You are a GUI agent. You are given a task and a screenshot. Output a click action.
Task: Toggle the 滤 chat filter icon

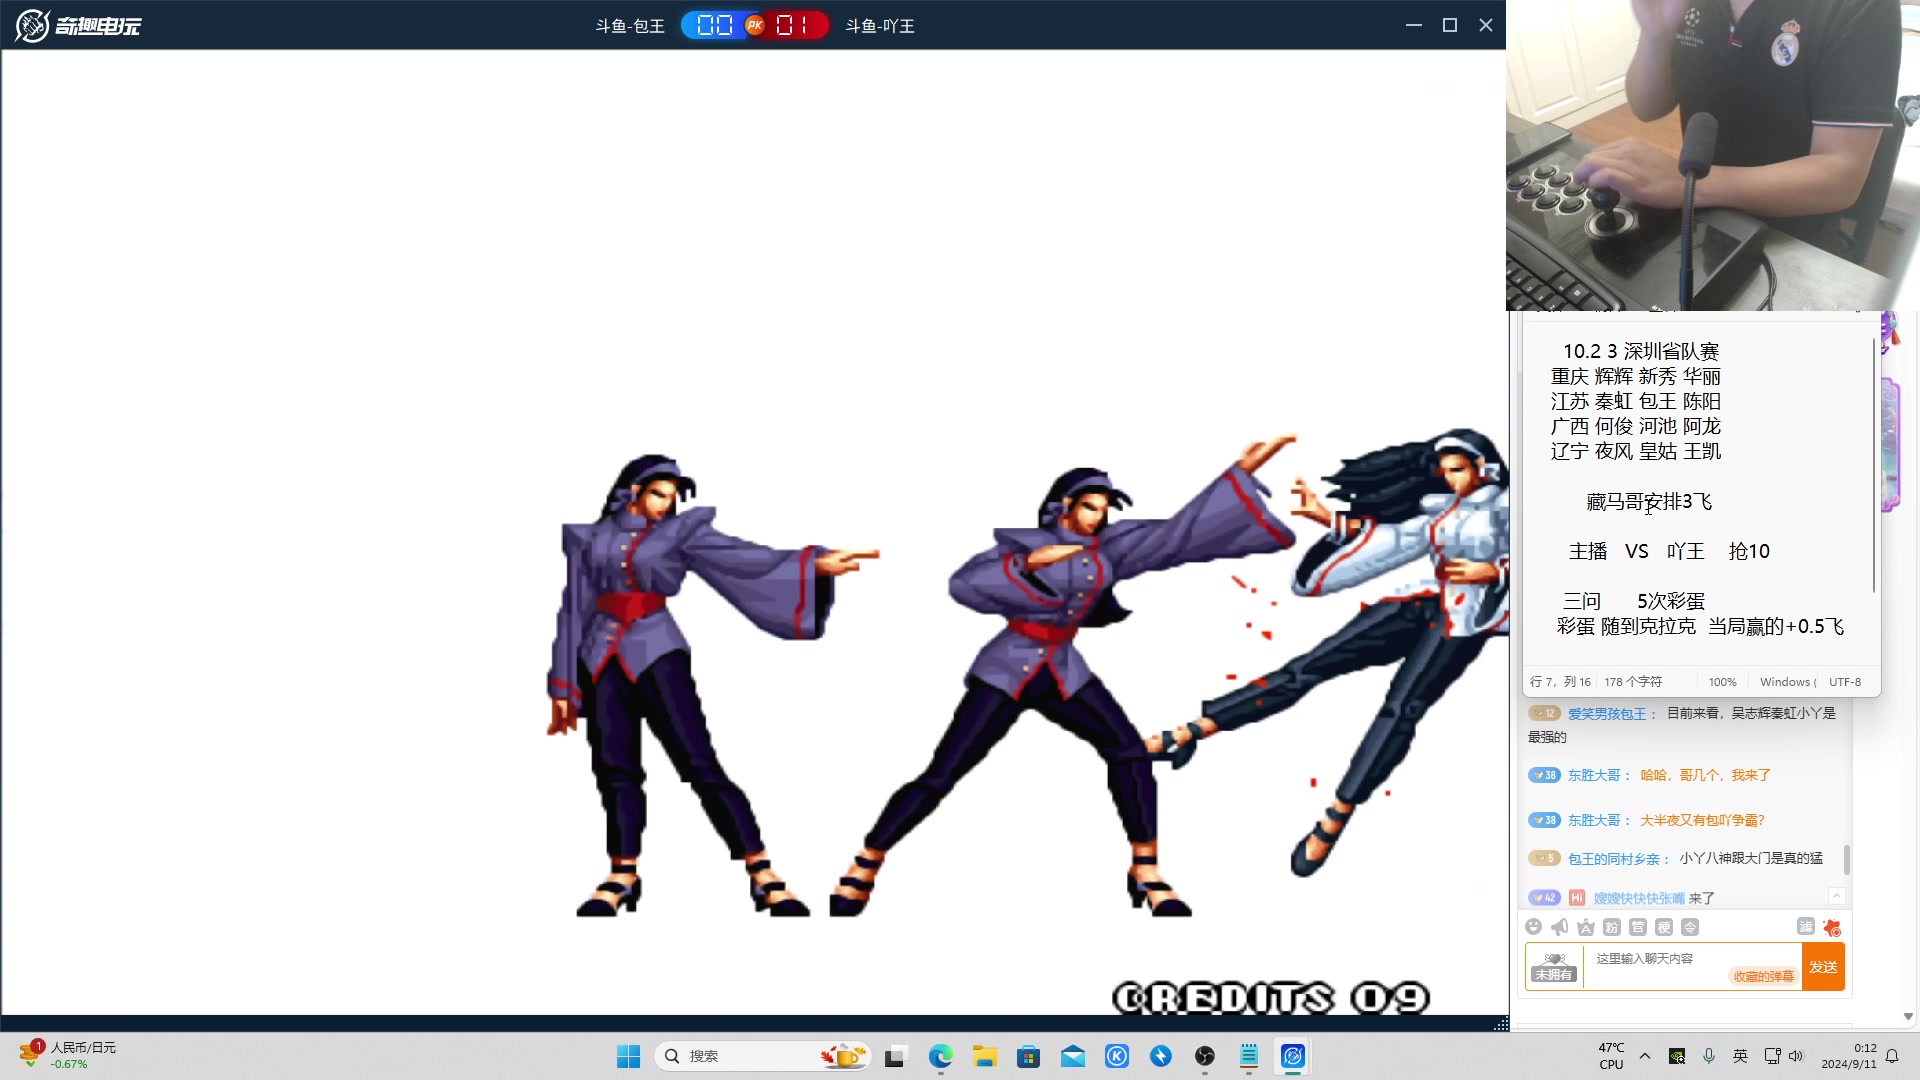pos(1806,927)
